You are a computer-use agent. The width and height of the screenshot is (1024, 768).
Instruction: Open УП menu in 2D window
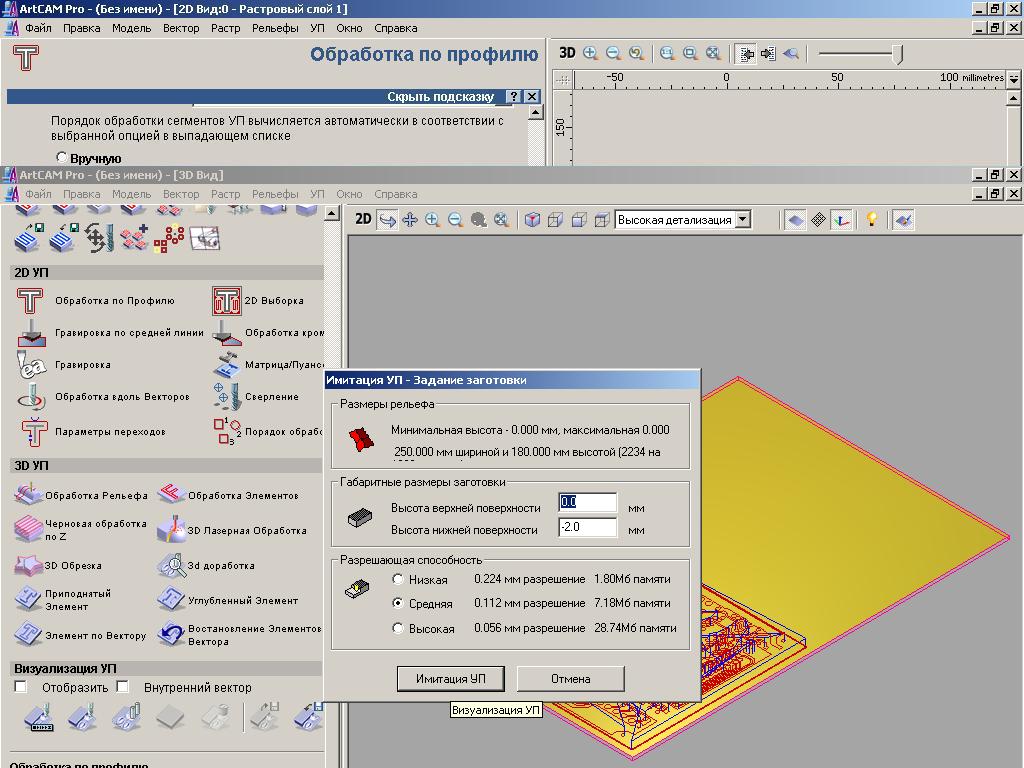click(317, 28)
